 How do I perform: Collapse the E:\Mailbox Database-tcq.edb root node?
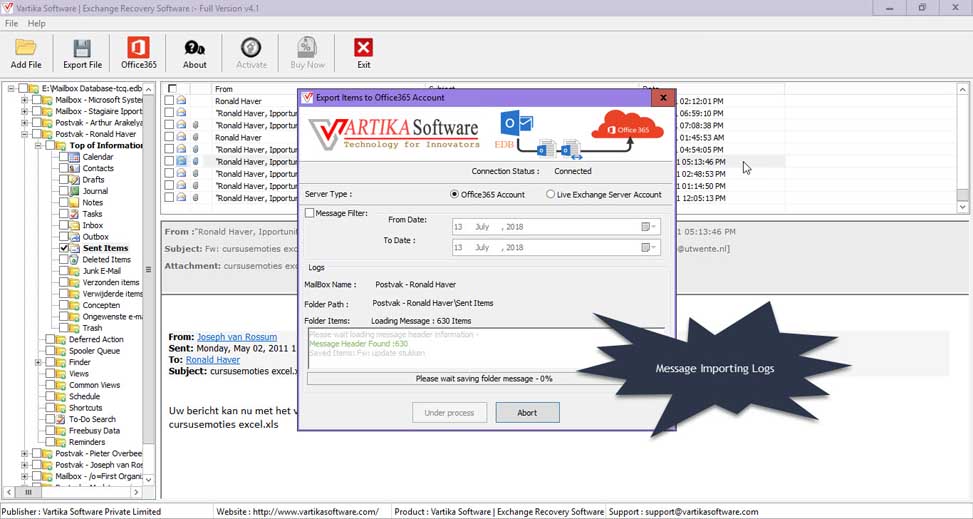[x=12, y=88]
